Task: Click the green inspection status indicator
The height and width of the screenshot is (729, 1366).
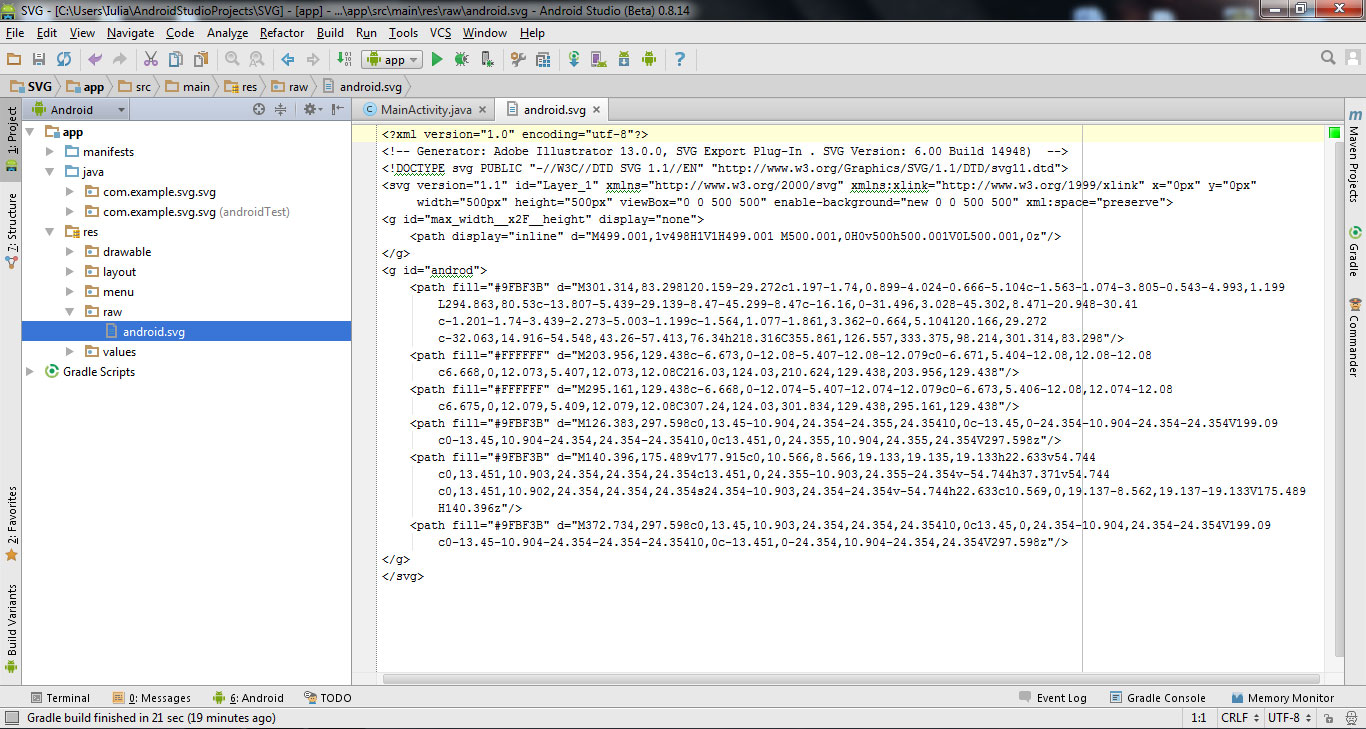Action: coord(1335,133)
